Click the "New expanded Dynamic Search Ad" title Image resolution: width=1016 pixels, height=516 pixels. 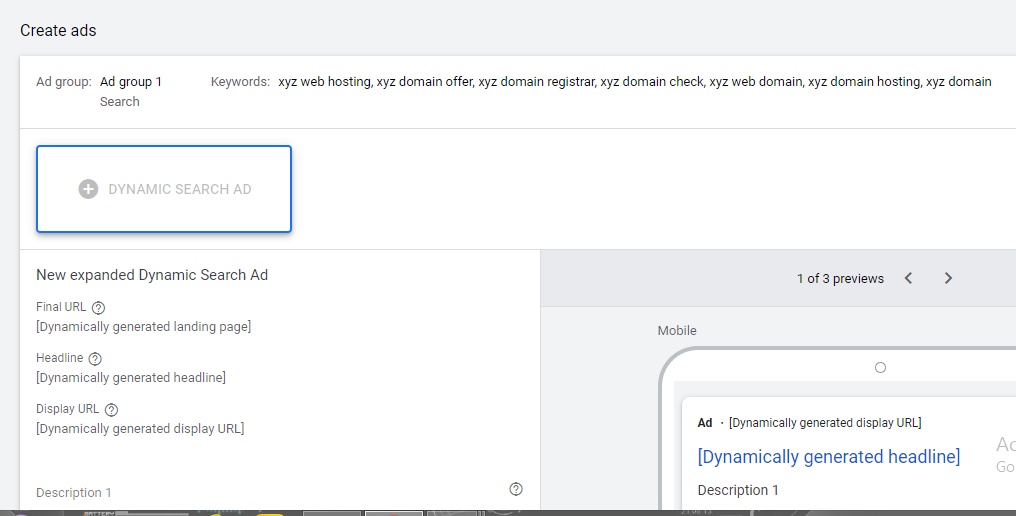pos(152,275)
